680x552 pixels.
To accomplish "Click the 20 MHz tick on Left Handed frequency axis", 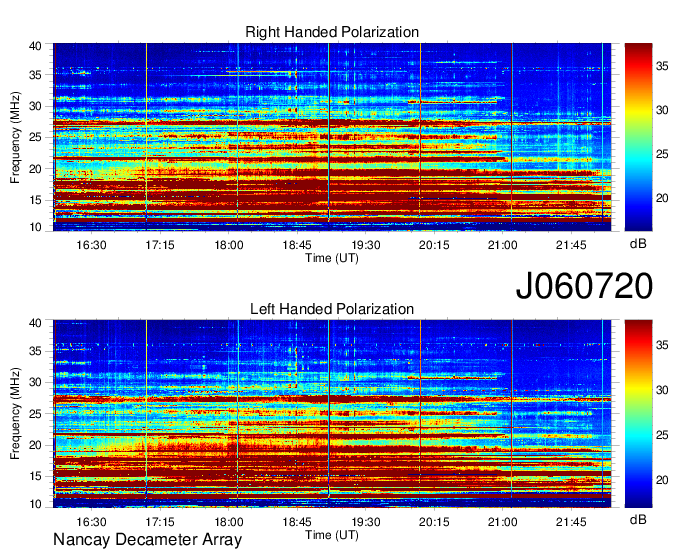I will pos(35,445).
